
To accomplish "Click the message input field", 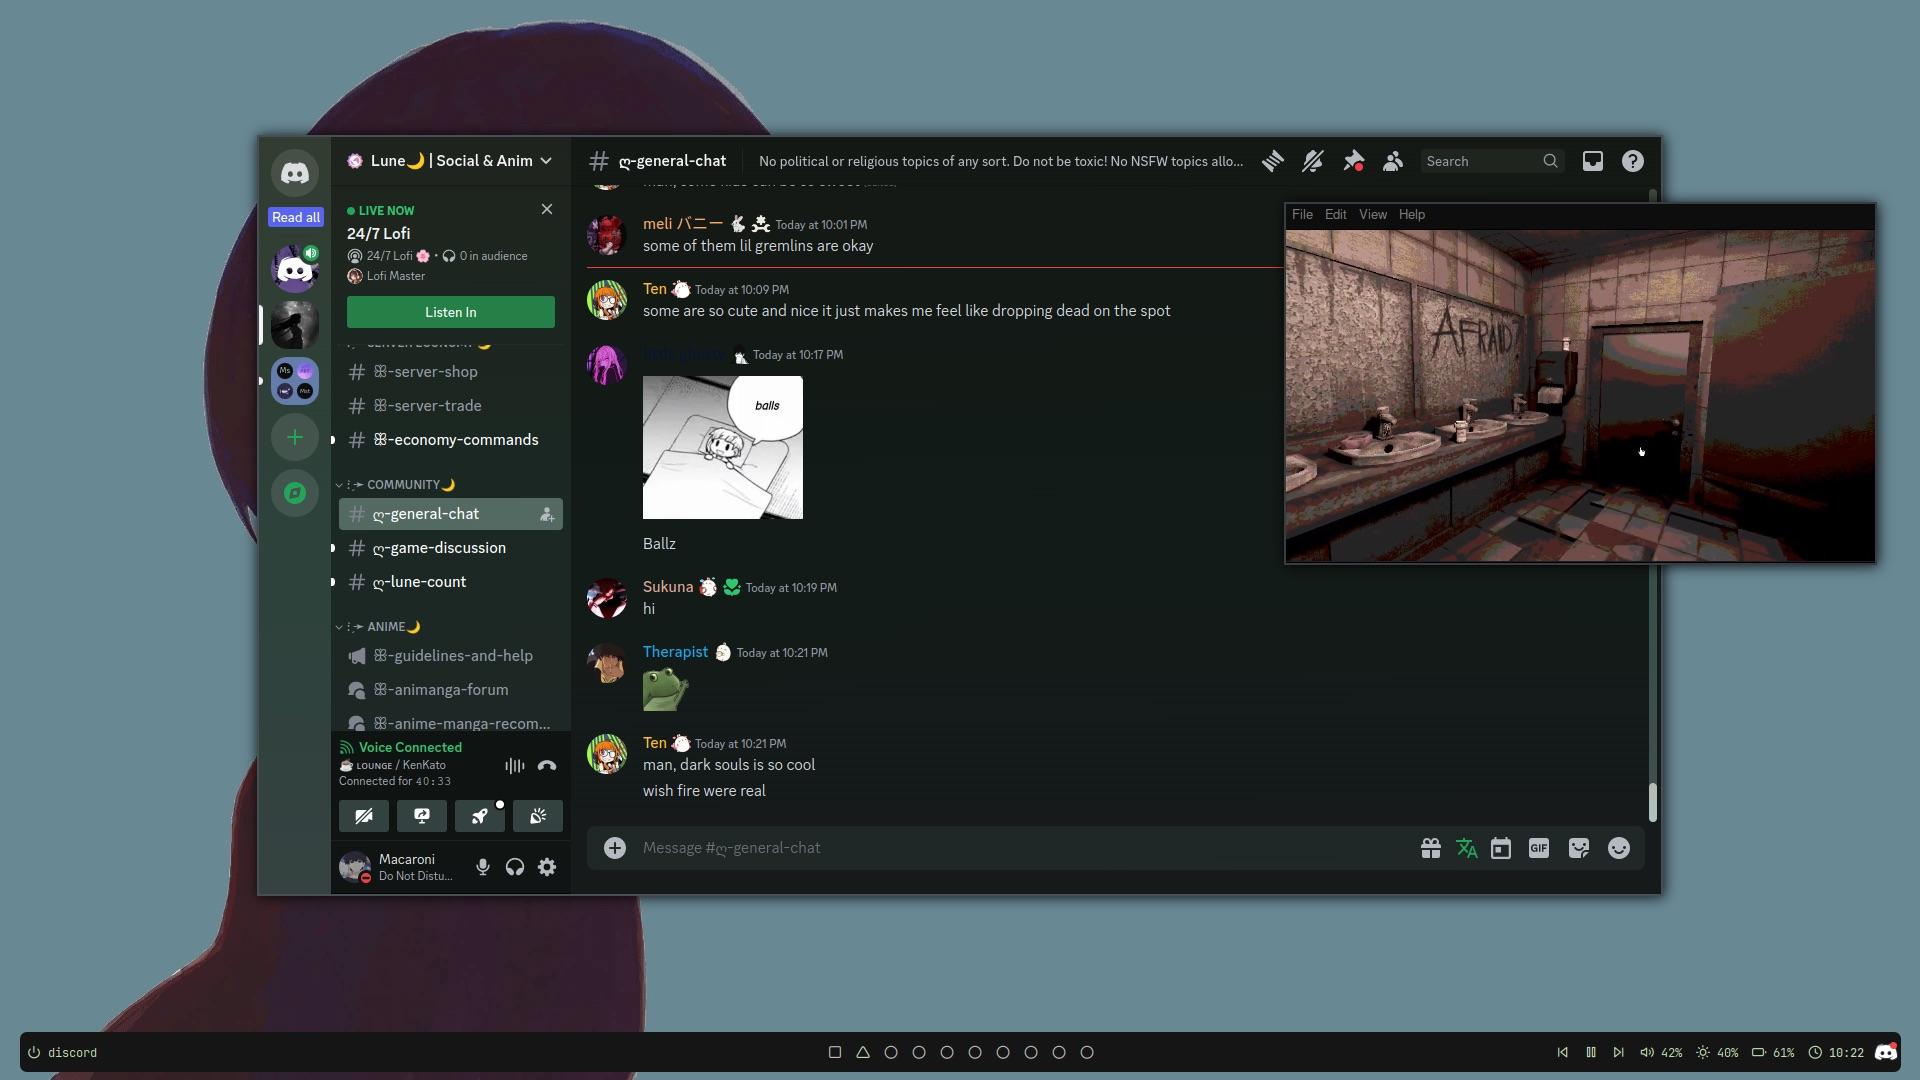I will coord(1000,848).
